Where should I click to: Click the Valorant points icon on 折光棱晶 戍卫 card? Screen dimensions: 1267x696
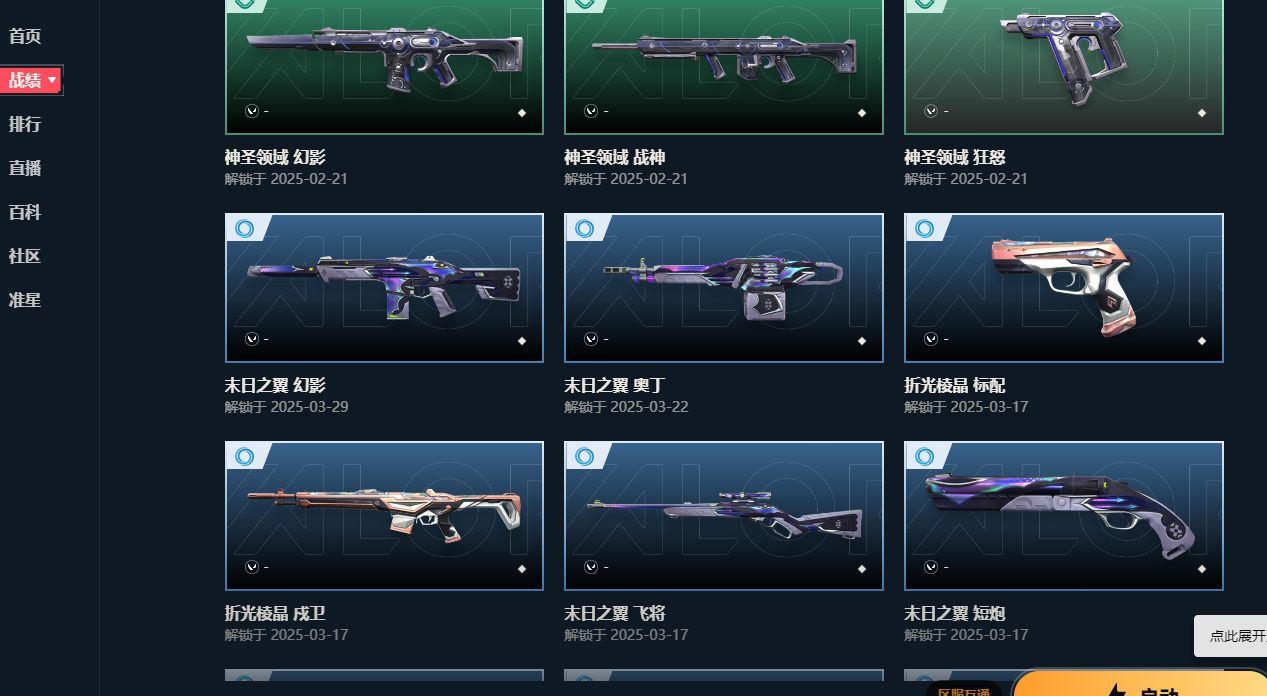251,567
